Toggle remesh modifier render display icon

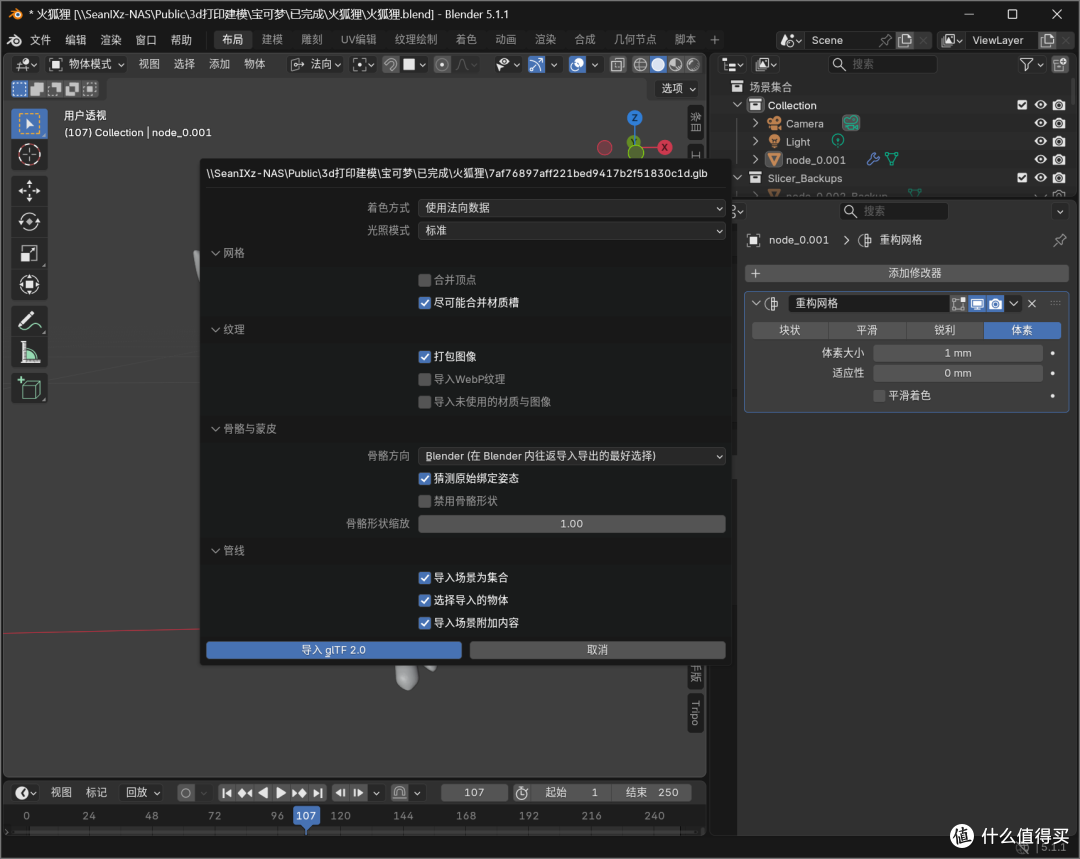coord(995,304)
